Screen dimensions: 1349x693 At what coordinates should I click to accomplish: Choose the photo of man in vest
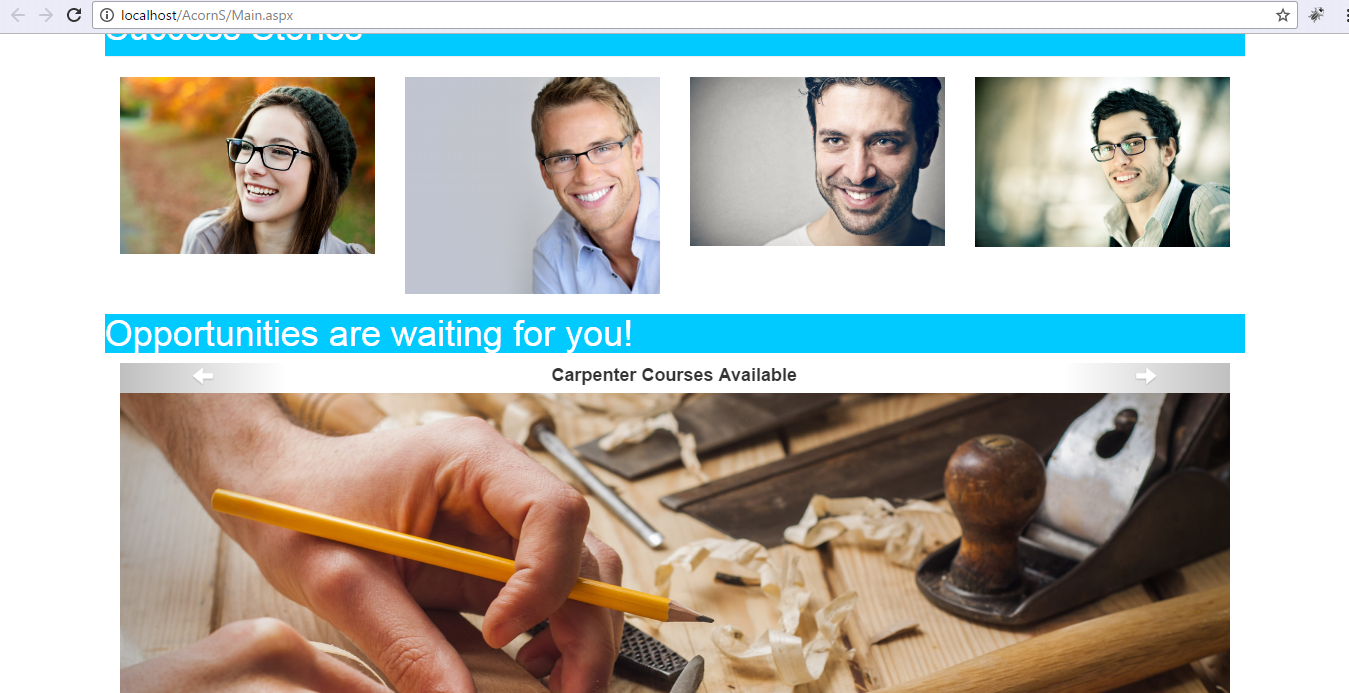tap(1102, 162)
